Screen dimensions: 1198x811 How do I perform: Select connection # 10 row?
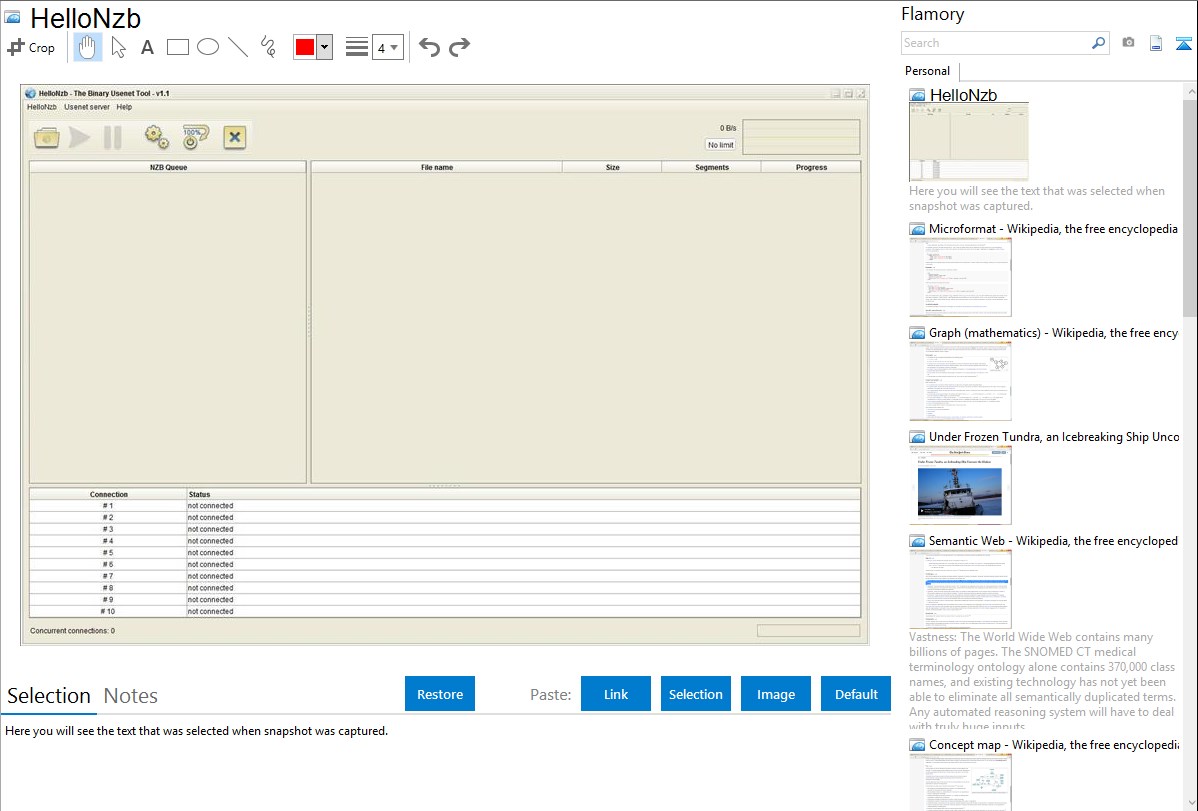pos(445,611)
